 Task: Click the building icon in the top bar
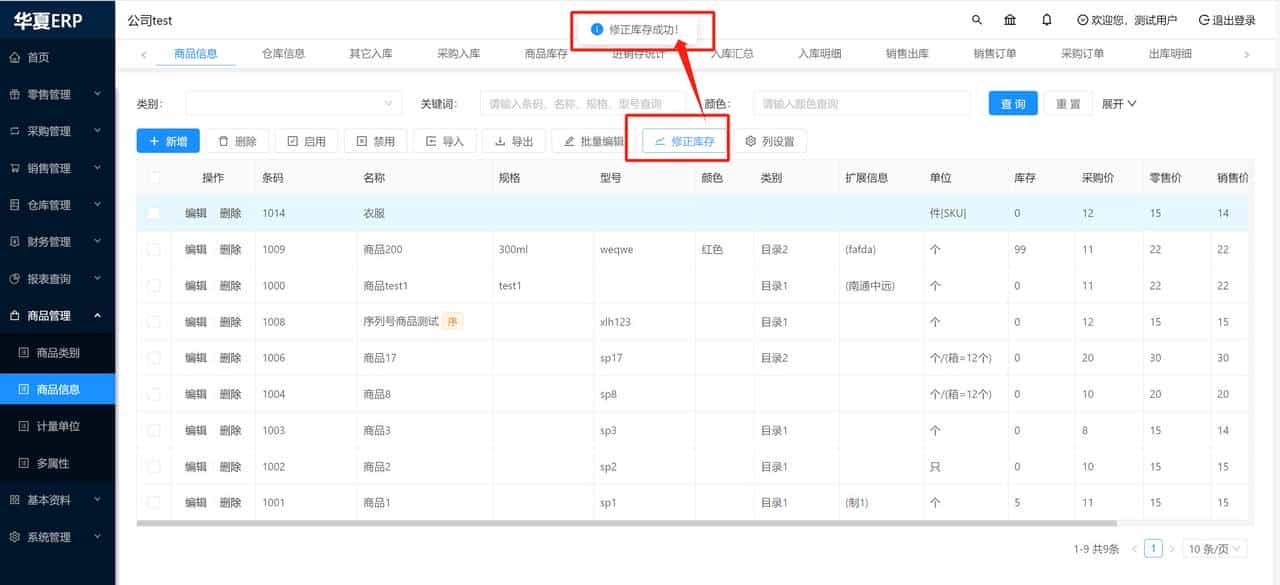[1010, 19]
